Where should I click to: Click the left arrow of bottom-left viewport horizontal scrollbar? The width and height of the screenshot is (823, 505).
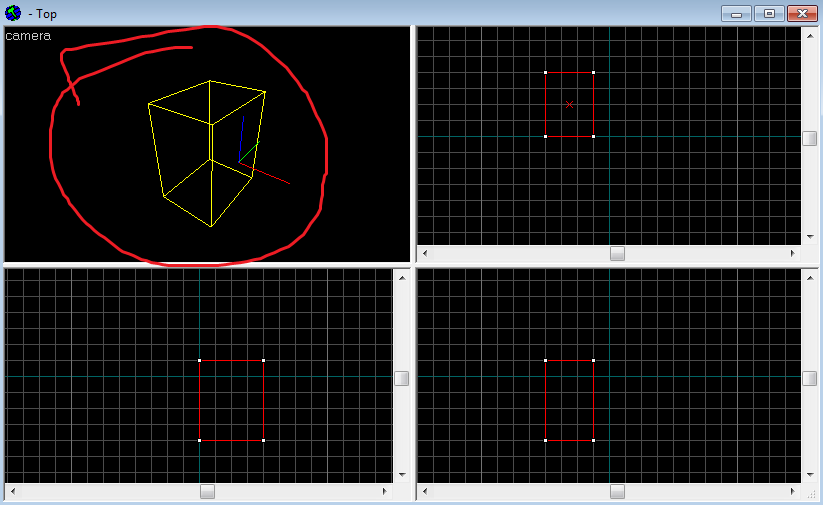coord(13,491)
